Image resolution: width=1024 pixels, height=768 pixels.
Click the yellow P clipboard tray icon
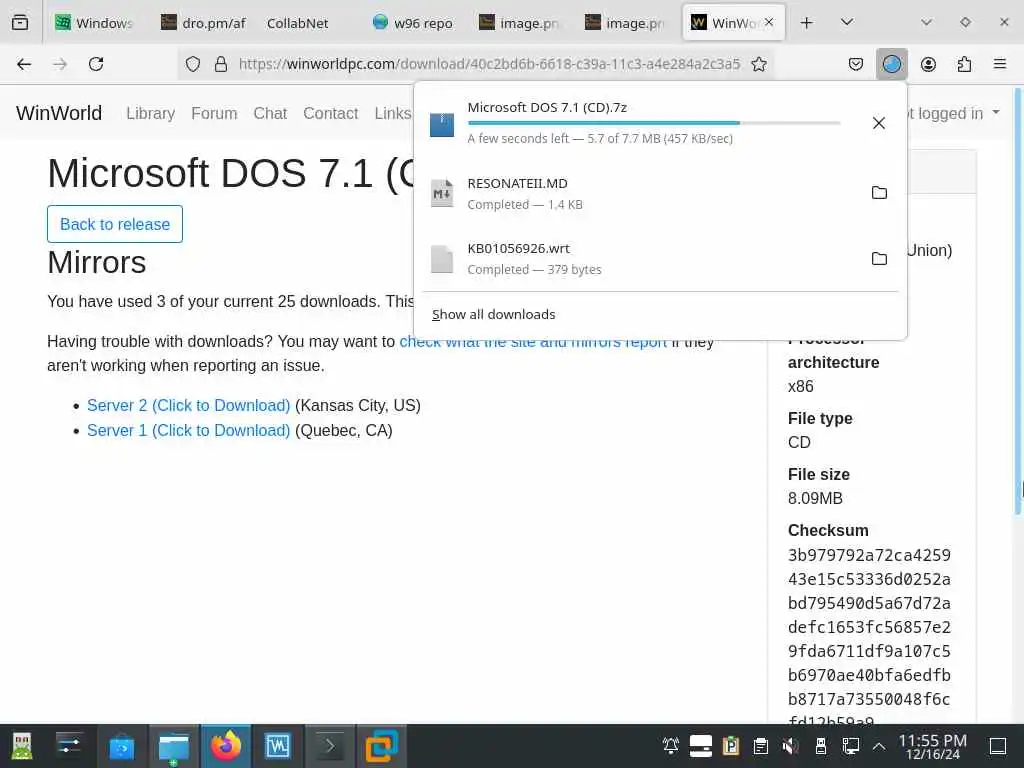click(x=731, y=746)
